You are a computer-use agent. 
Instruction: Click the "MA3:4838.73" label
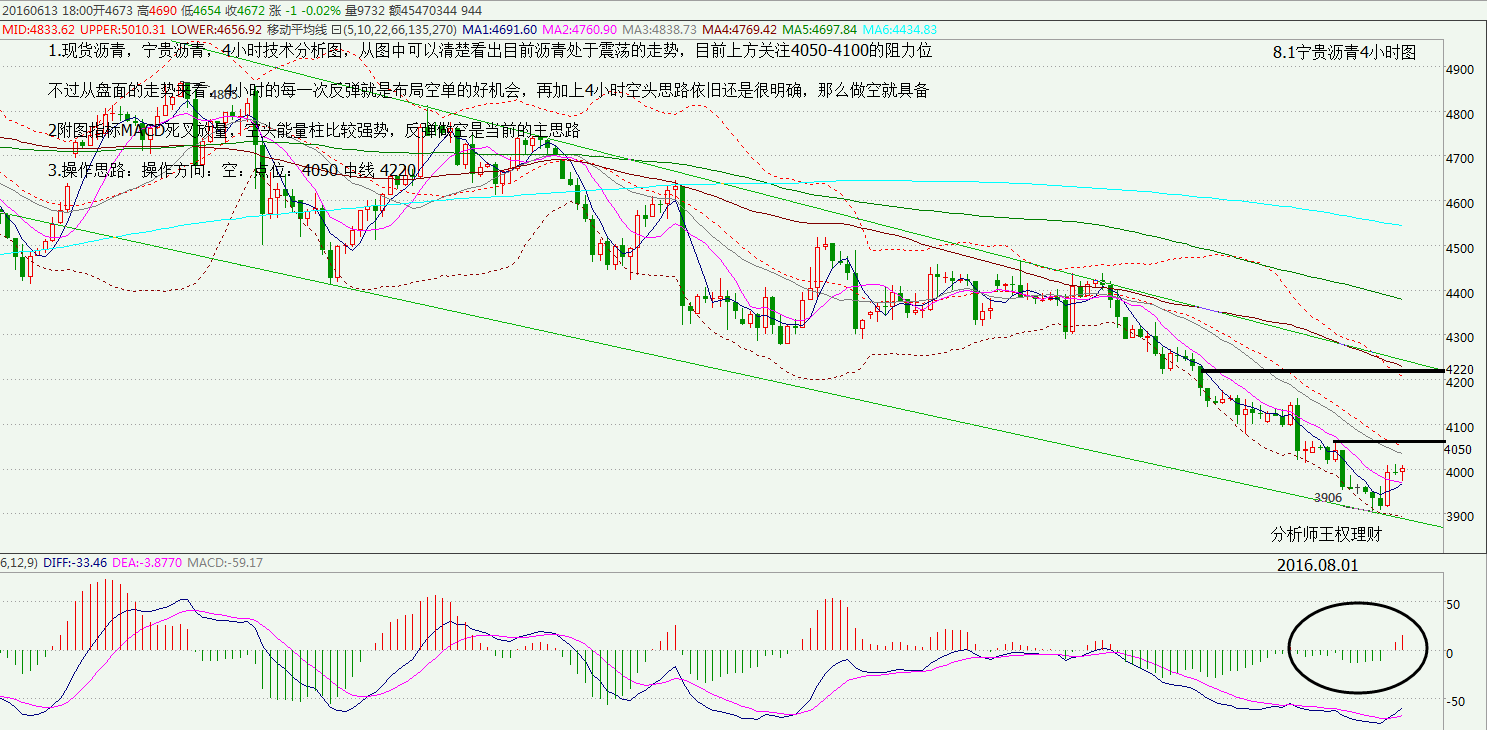tap(661, 30)
